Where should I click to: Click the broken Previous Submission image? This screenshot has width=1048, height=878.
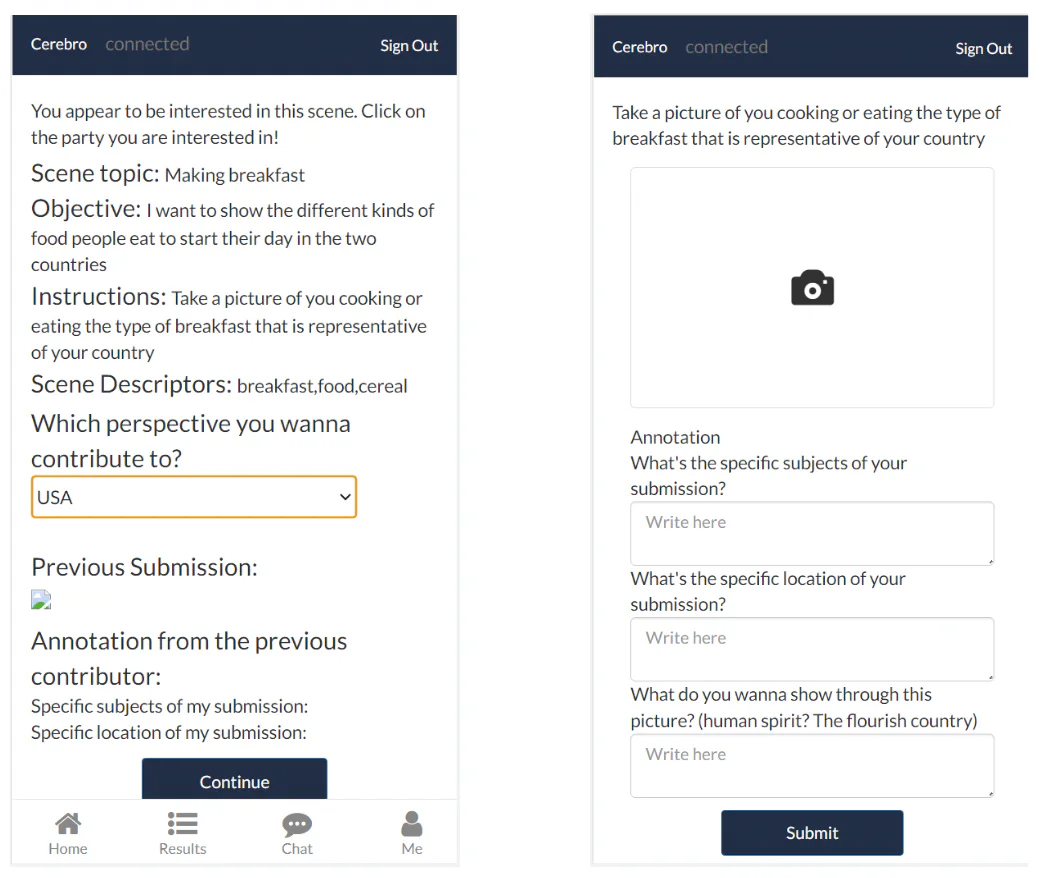point(41,600)
